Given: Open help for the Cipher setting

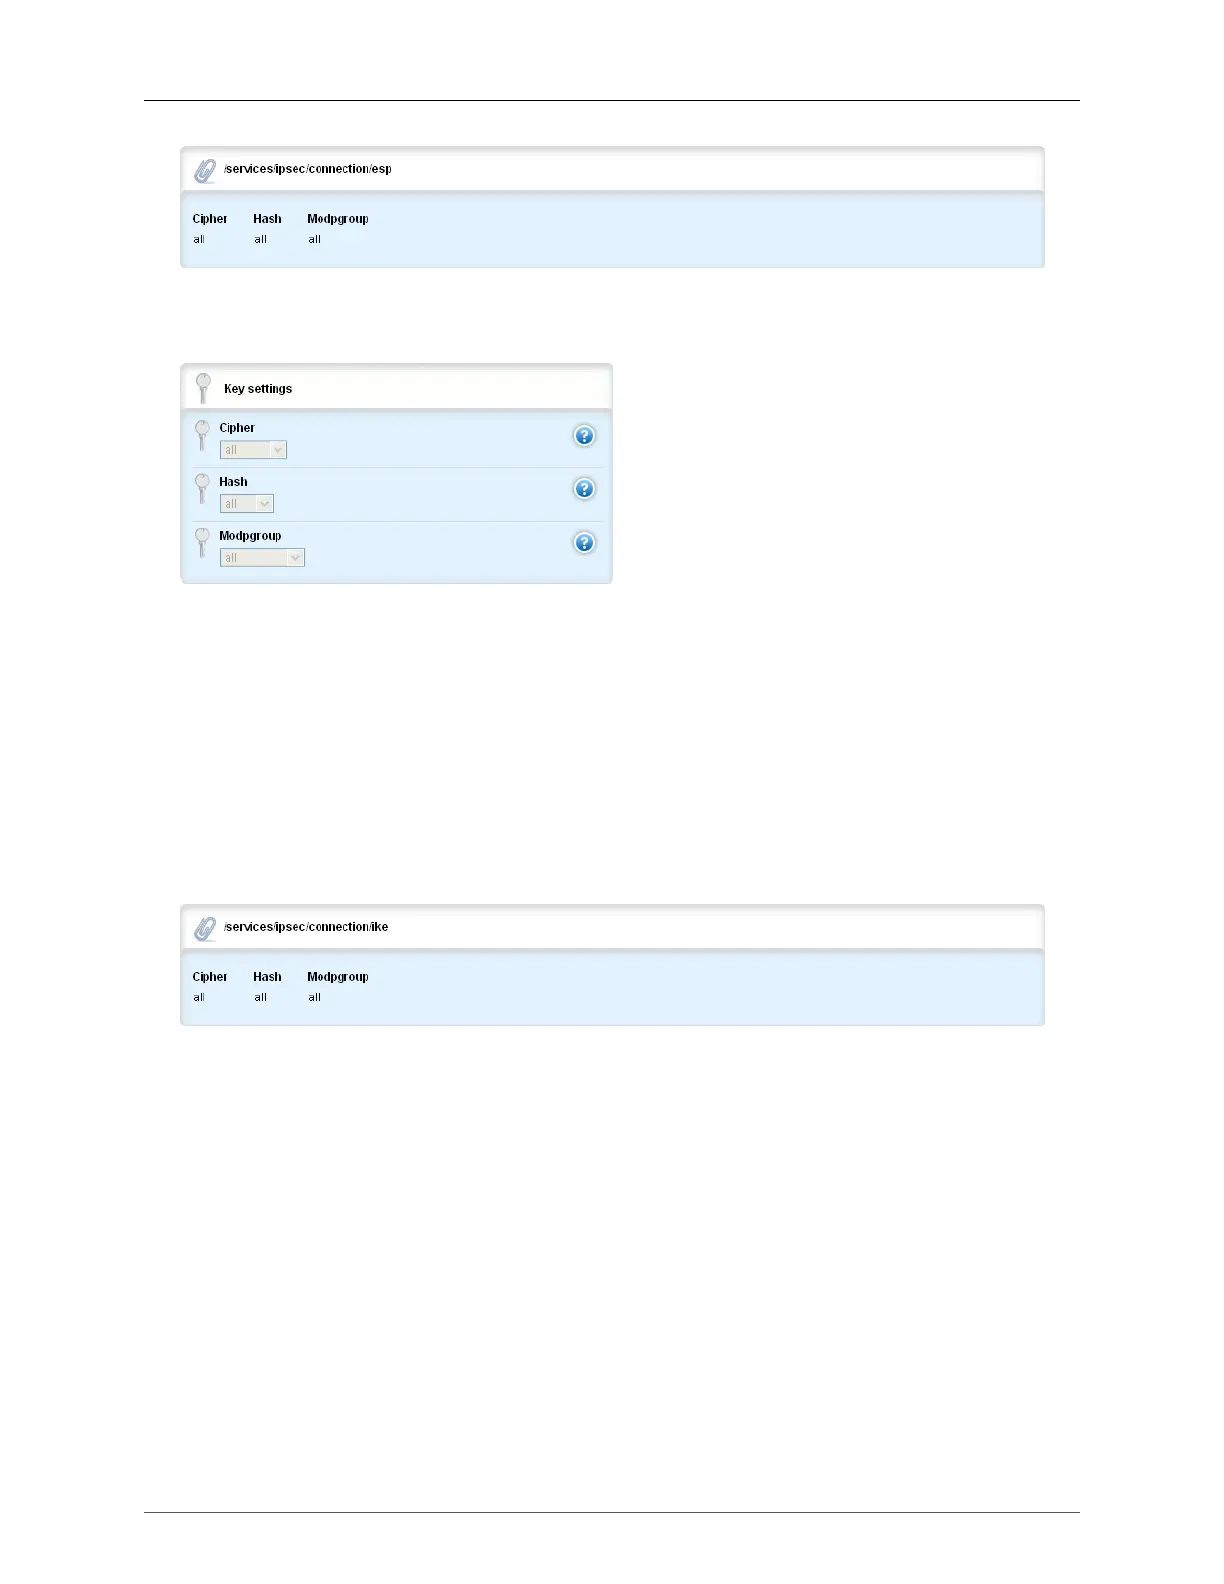Looking at the screenshot, I should pos(584,435).
